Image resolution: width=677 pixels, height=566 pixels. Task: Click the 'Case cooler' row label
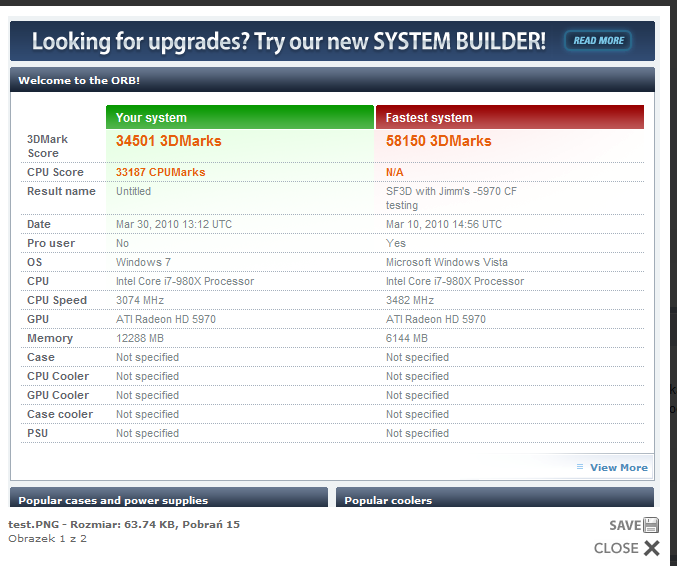coord(60,414)
